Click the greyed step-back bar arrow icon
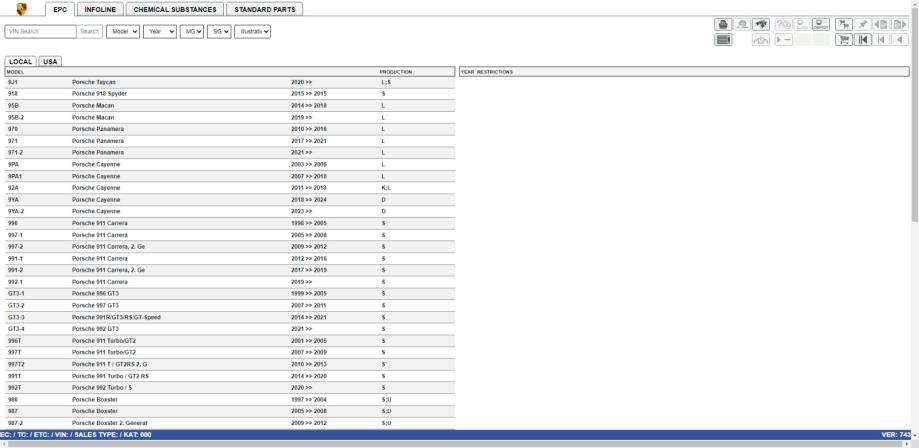919x448 pixels. coord(881,40)
